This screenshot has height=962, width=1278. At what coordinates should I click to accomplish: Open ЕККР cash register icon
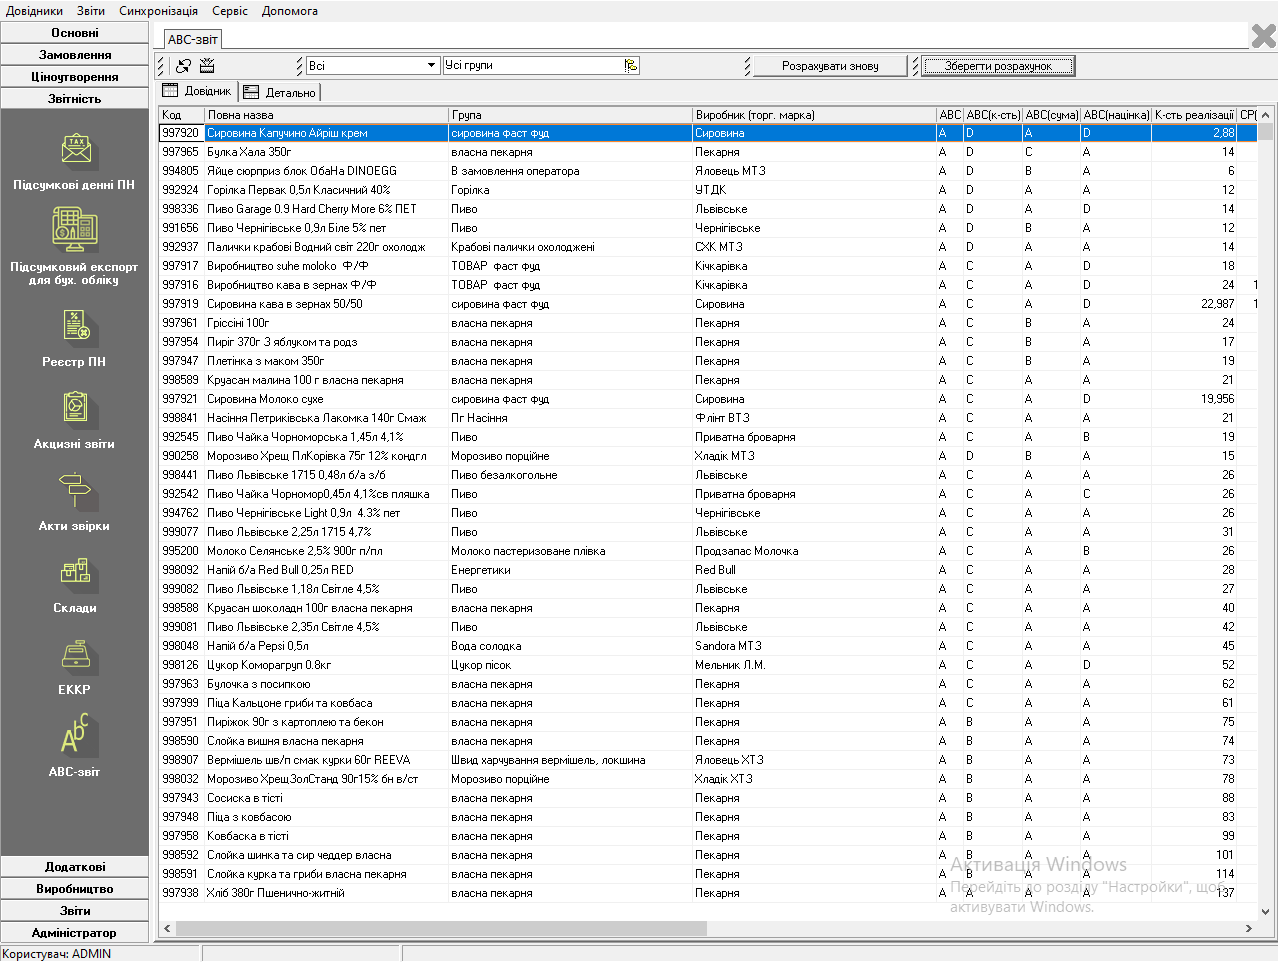pyautogui.click(x=75, y=654)
